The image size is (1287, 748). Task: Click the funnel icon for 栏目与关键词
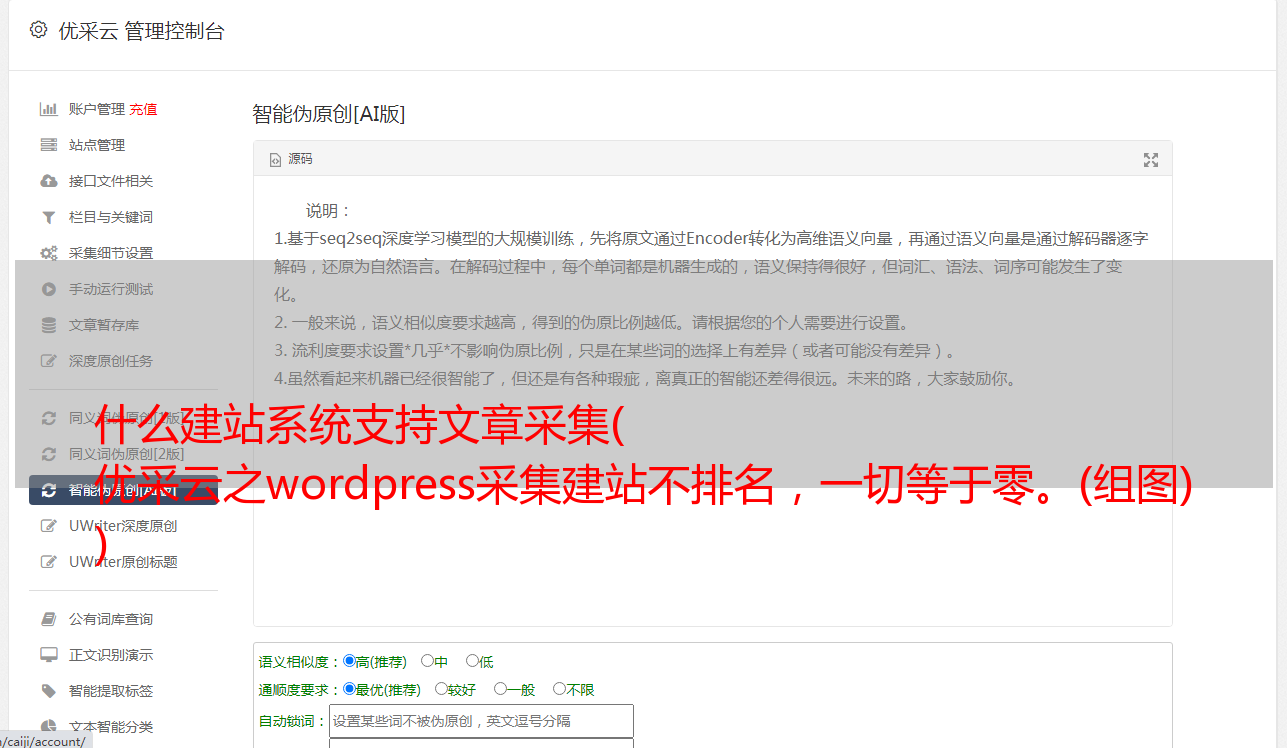coord(48,217)
